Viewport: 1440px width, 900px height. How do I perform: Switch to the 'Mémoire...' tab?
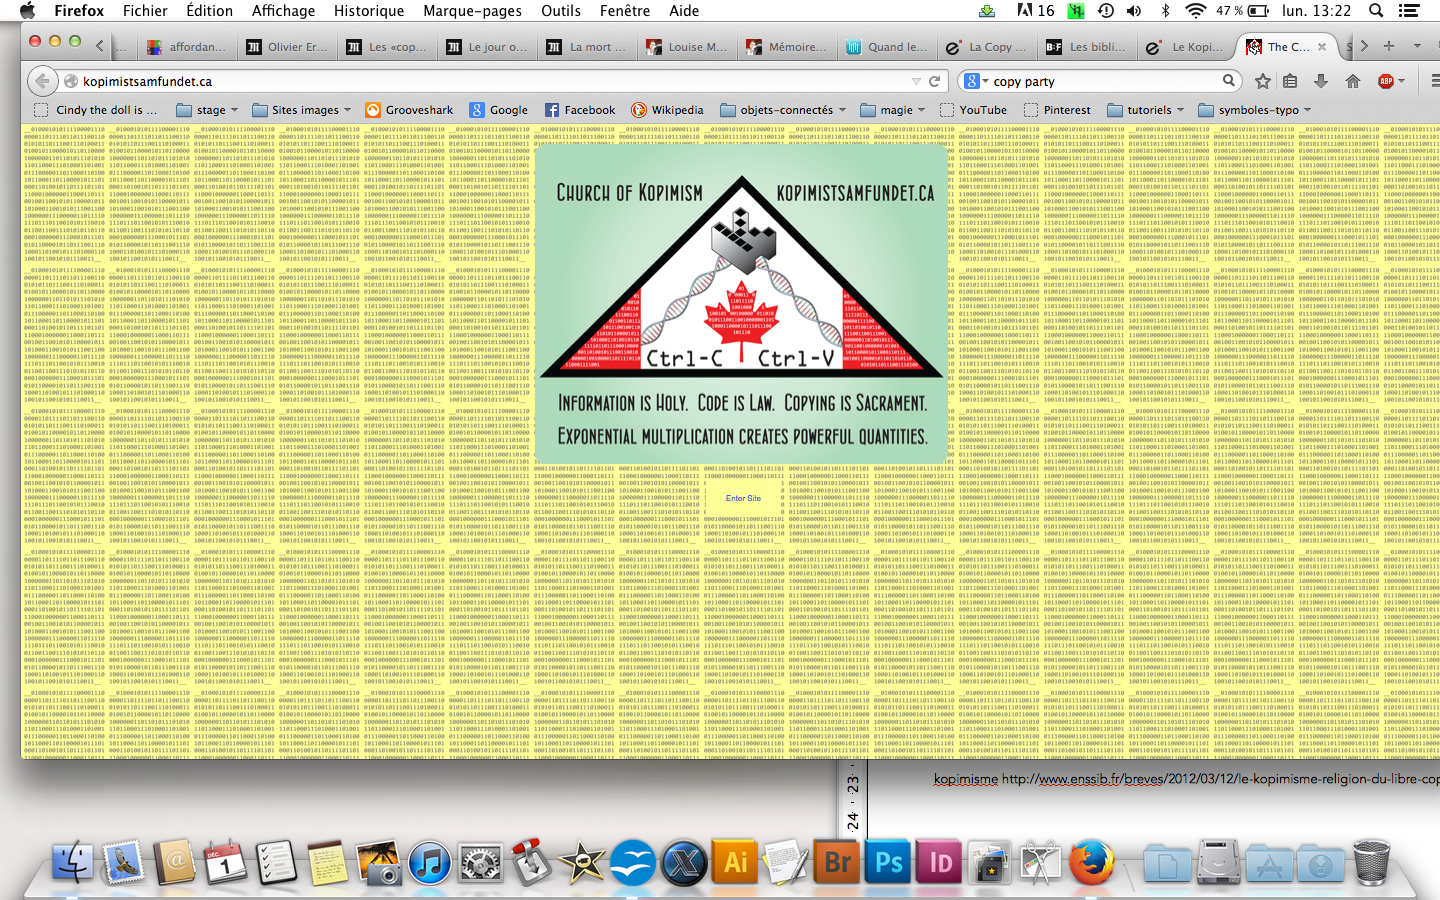787,47
